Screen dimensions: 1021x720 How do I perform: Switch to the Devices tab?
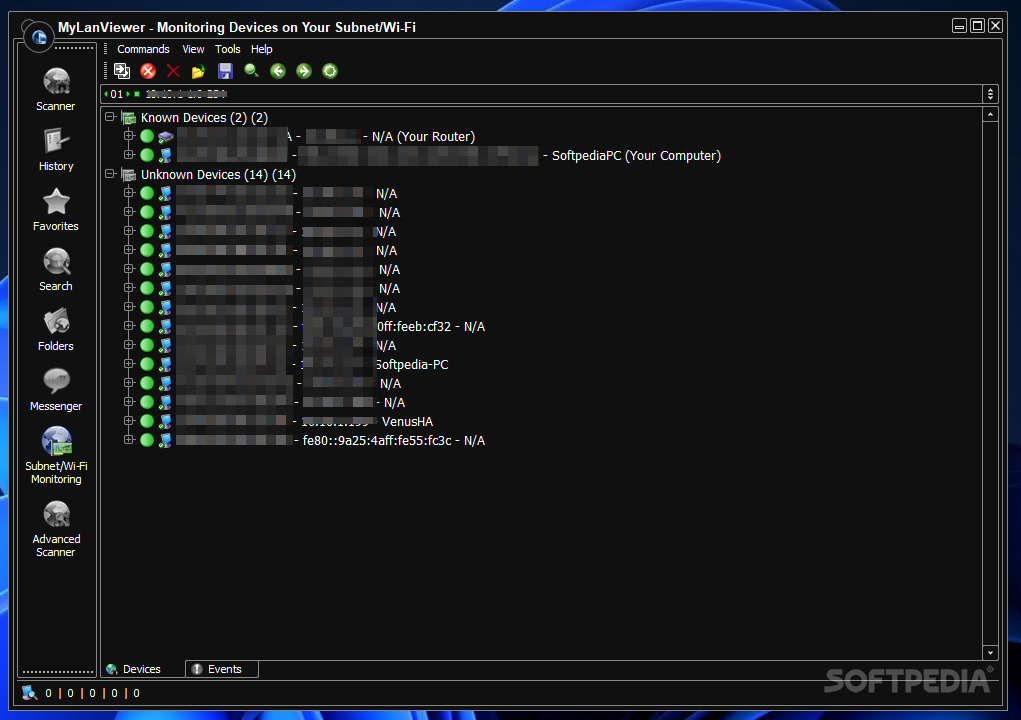tap(143, 669)
